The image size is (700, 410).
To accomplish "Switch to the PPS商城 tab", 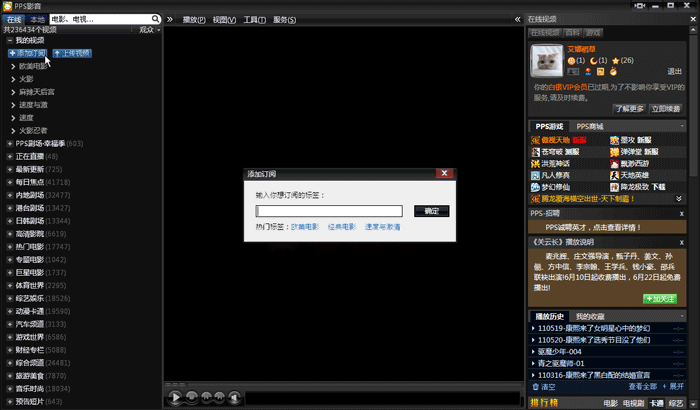I will pos(590,126).
